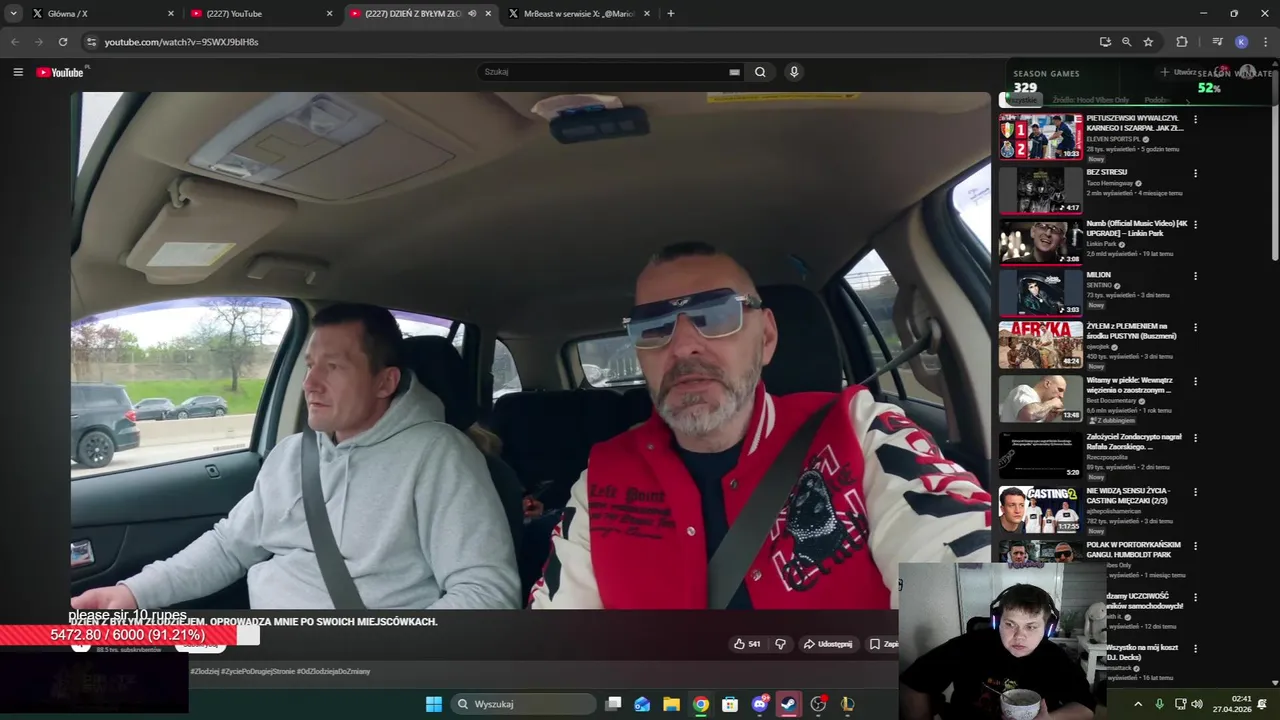Show more filter chips with right chevron
Screen dimensions: 1280x720
(x=1188, y=100)
